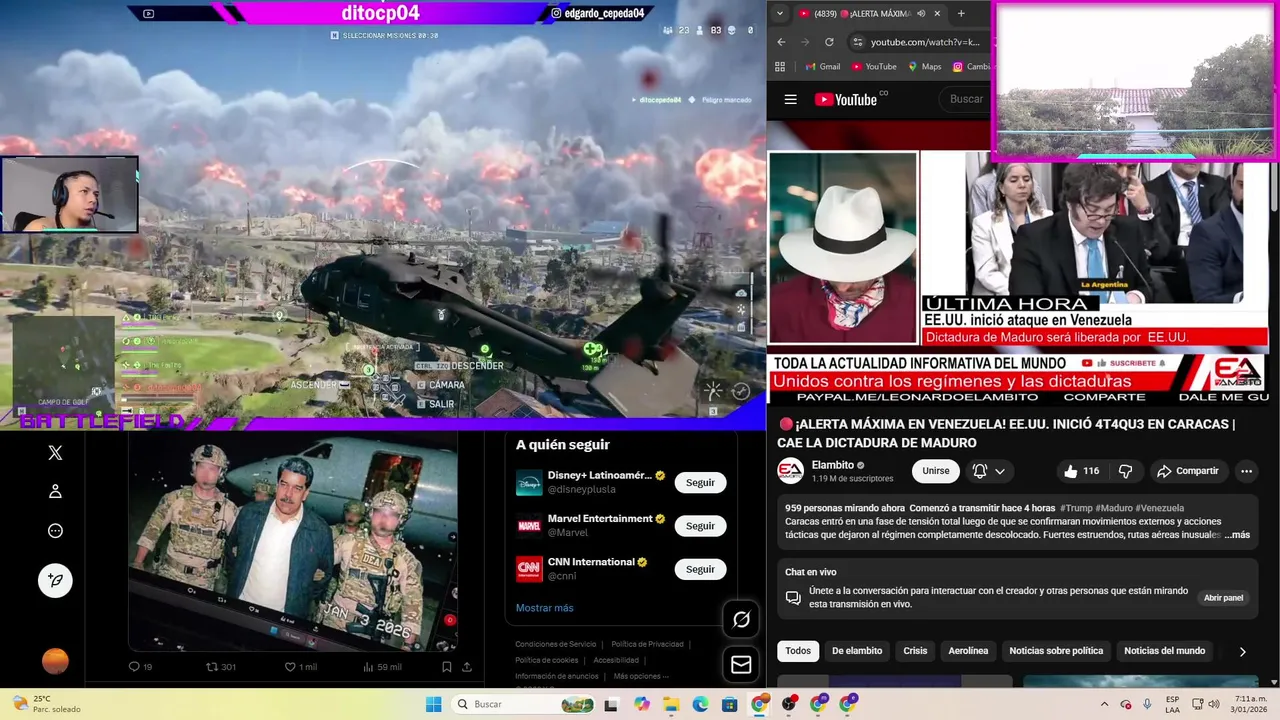1280x720 pixels.
Task: Open the Maps bookmark
Action: pyautogui.click(x=924, y=67)
